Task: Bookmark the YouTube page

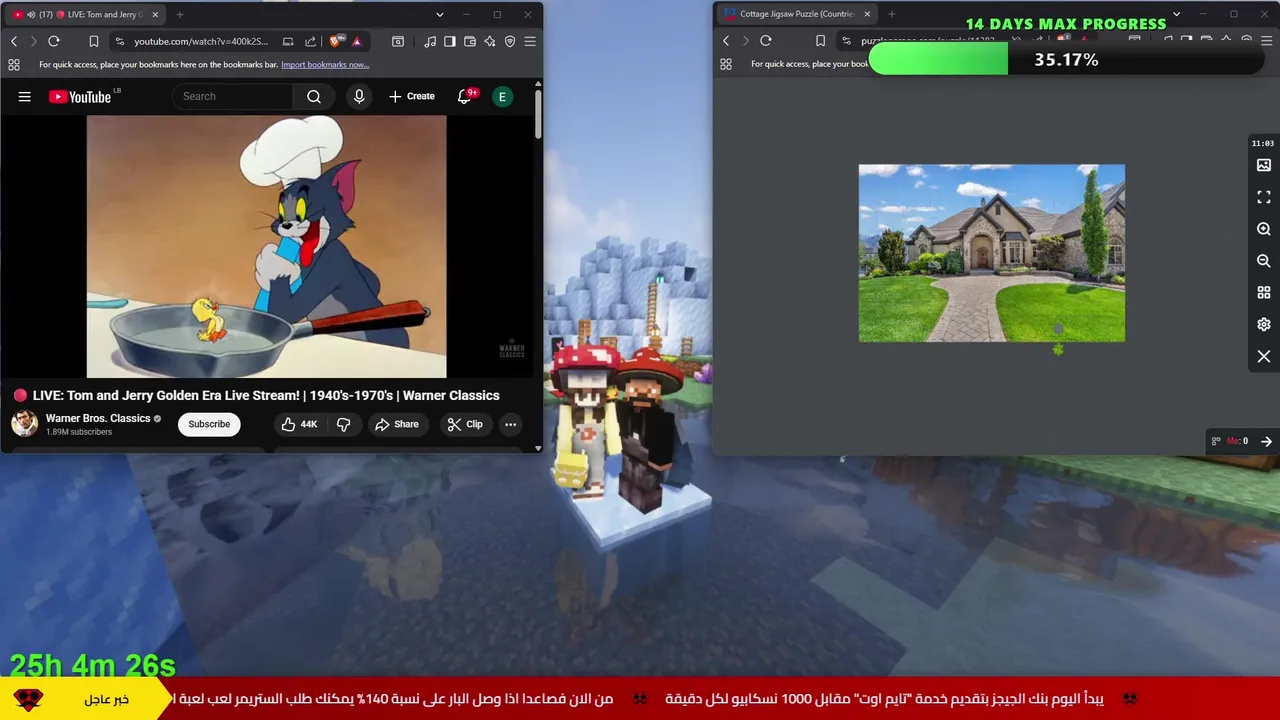Action: (x=94, y=41)
